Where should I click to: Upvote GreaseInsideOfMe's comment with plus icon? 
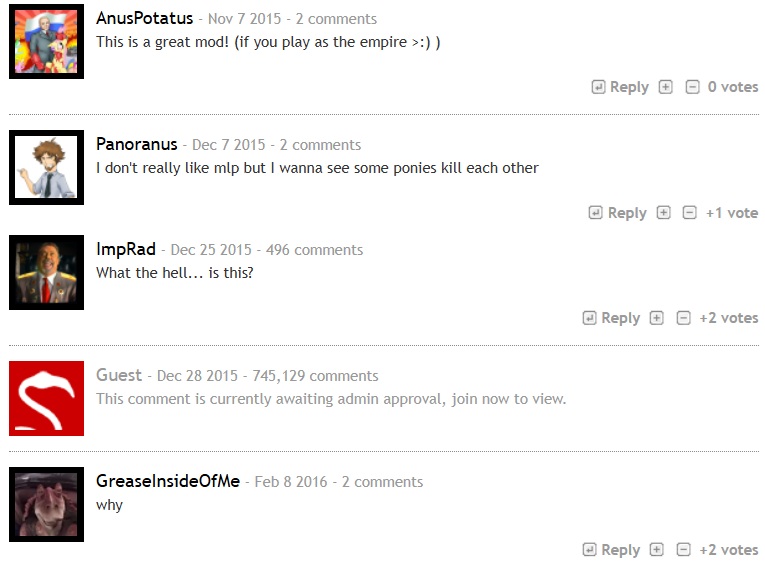(x=657, y=550)
